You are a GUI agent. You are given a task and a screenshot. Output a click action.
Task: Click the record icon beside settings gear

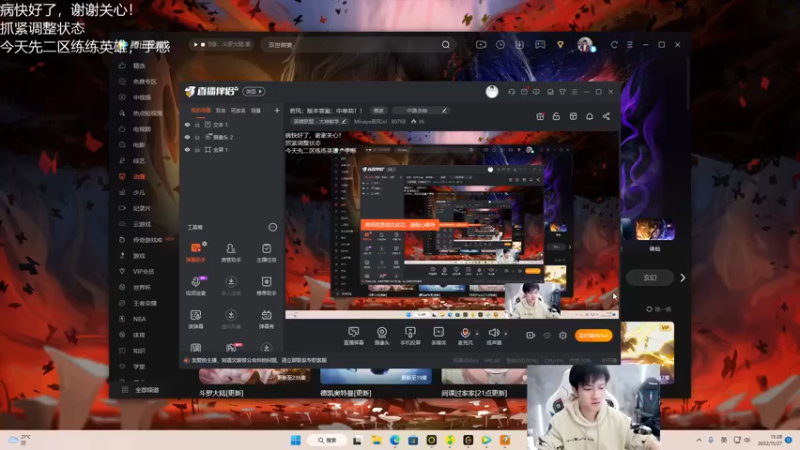coord(531,335)
